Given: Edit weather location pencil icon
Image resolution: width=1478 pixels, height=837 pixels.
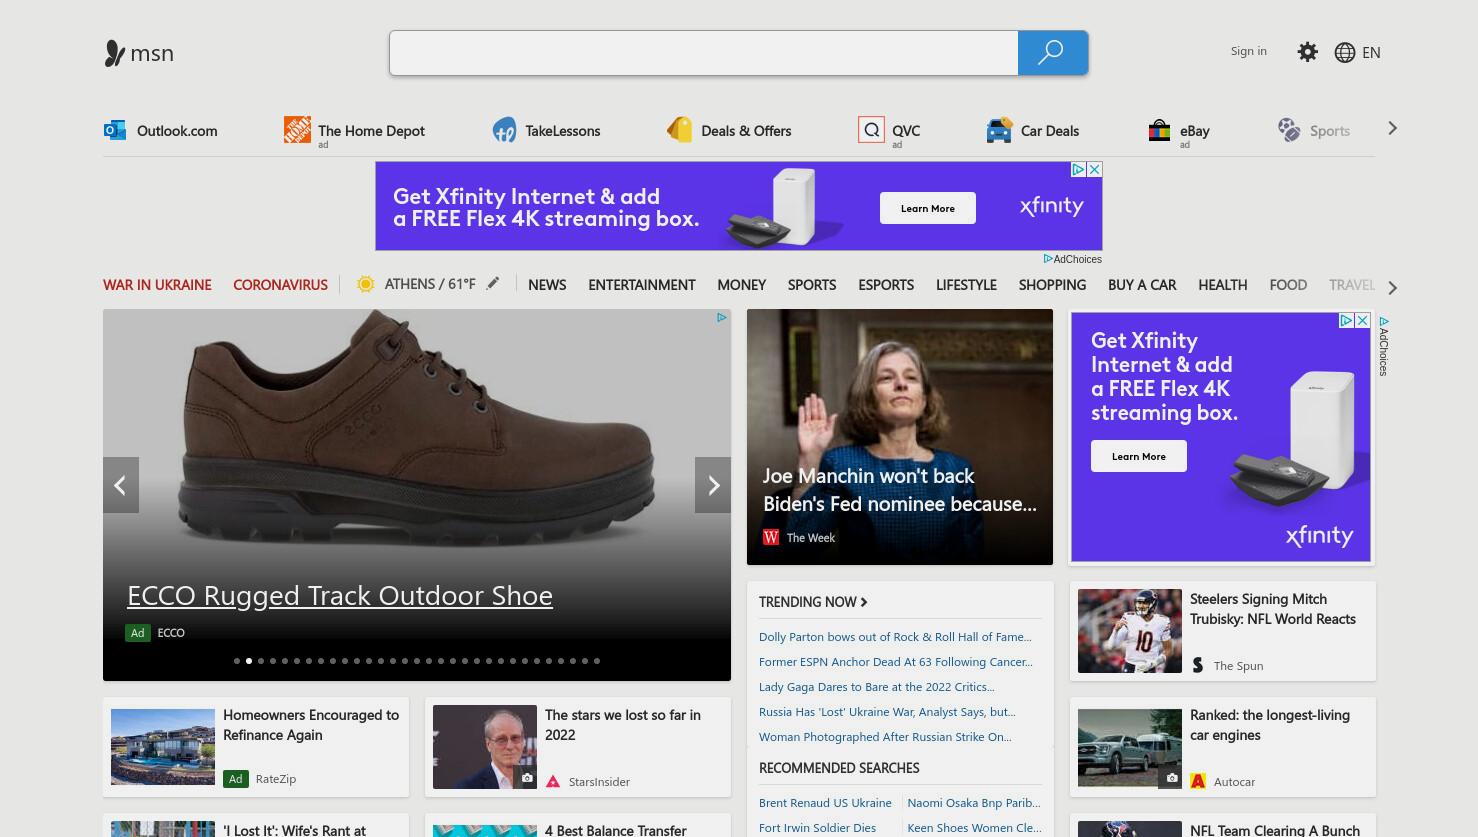Looking at the screenshot, I should tap(493, 284).
